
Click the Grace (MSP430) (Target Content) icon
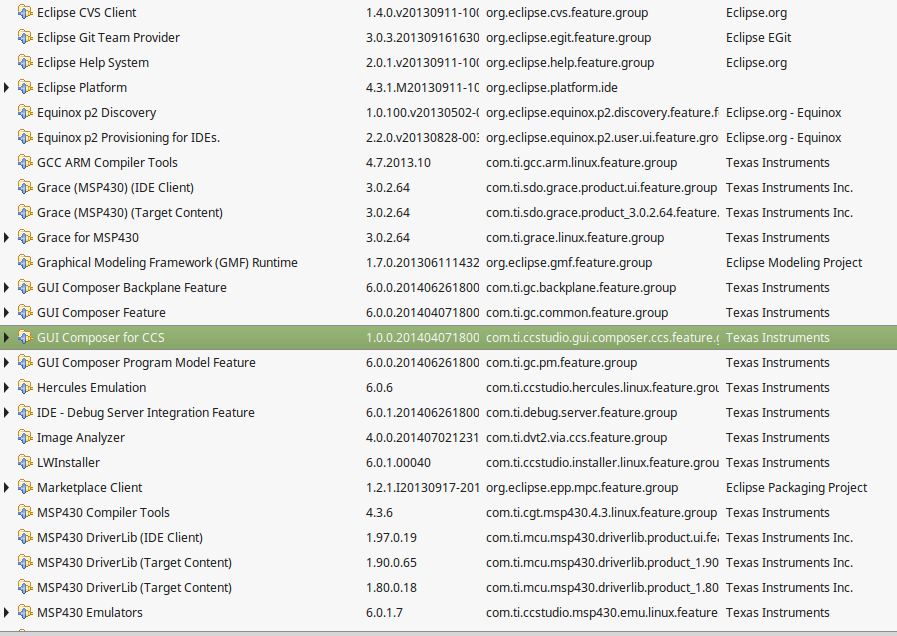[x=25, y=212]
